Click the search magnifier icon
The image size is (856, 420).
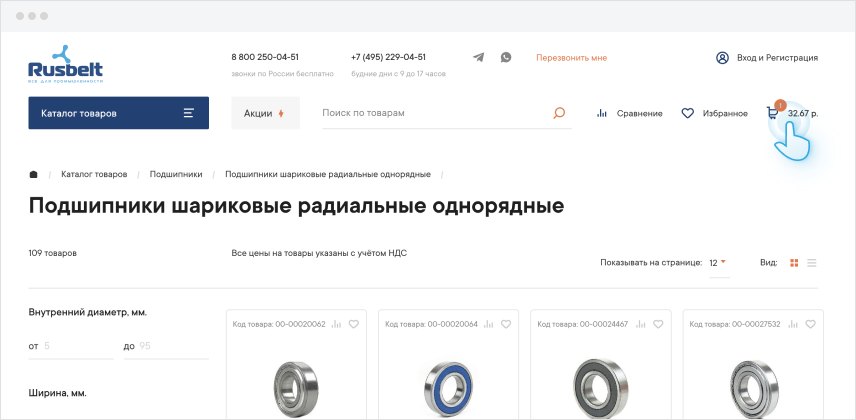[559, 113]
